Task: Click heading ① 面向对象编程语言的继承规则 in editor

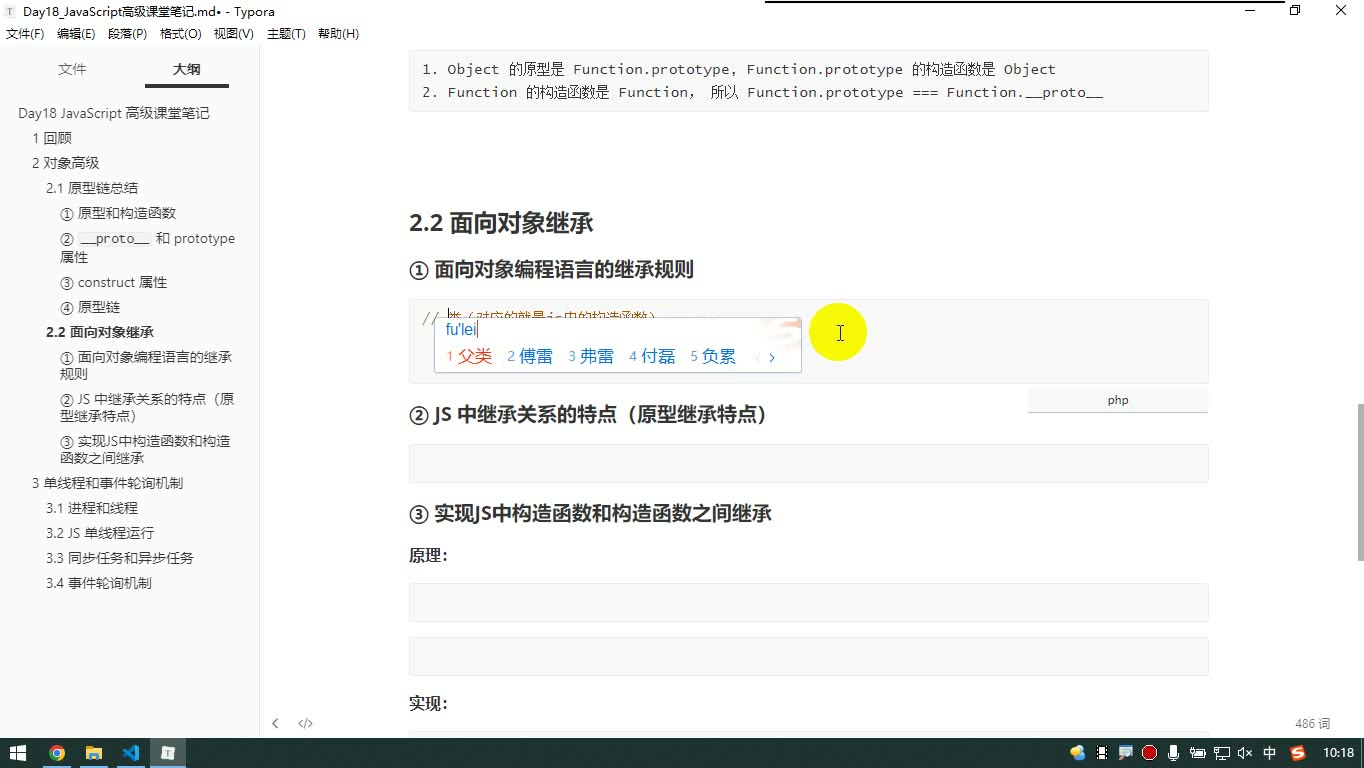Action: [551, 270]
